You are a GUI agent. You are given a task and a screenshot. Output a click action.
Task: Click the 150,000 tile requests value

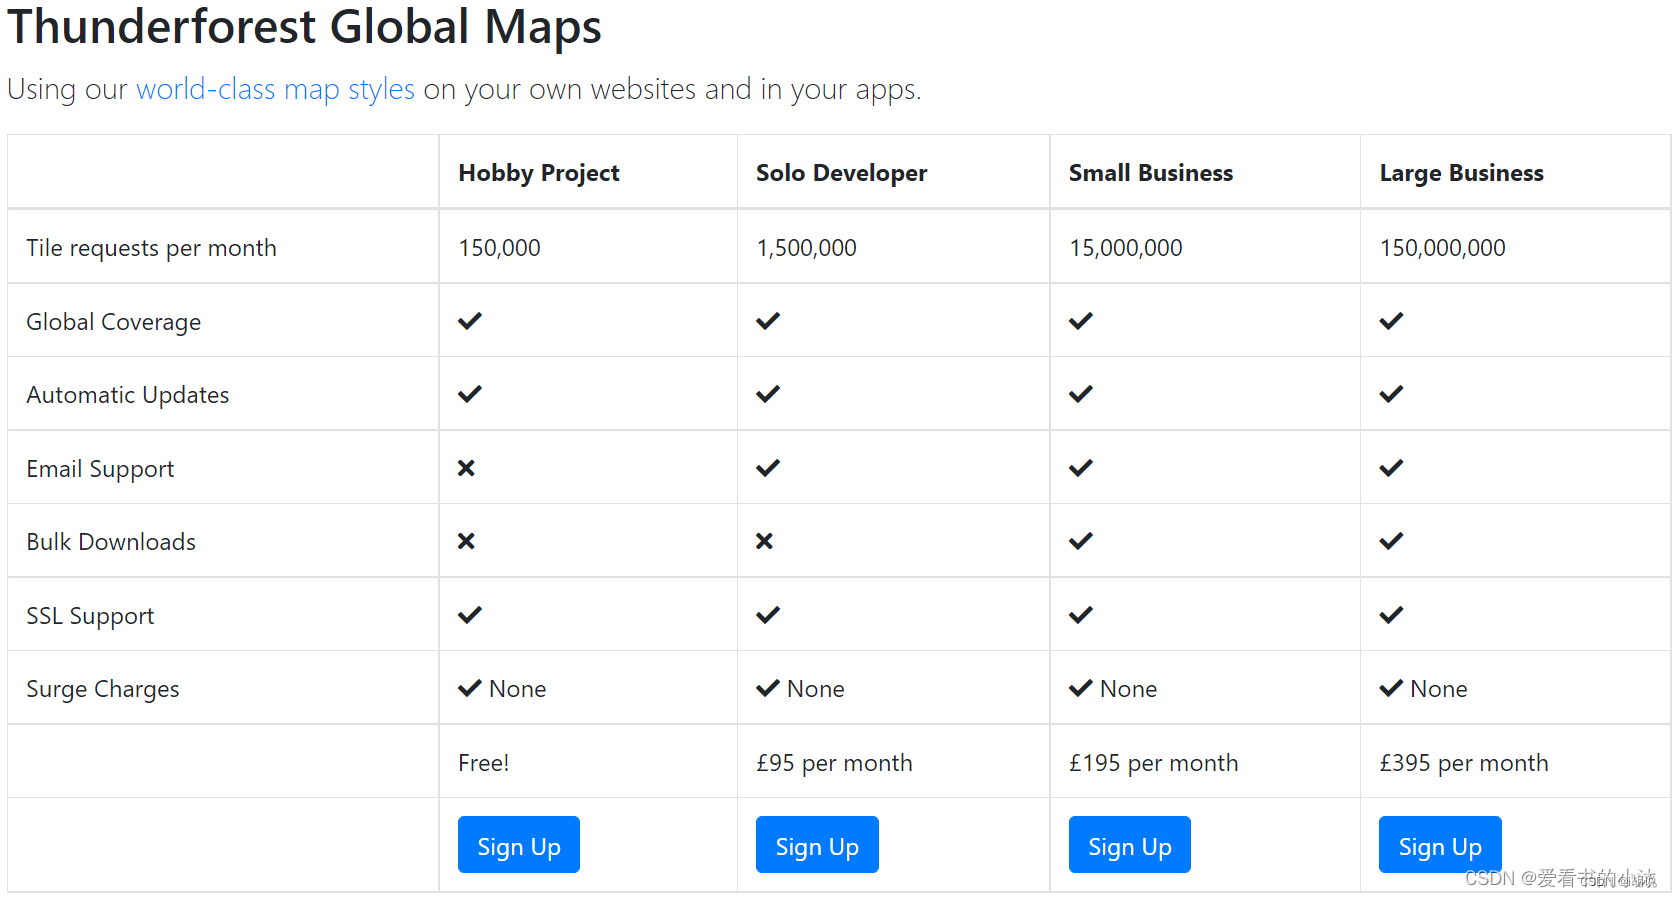tap(499, 248)
